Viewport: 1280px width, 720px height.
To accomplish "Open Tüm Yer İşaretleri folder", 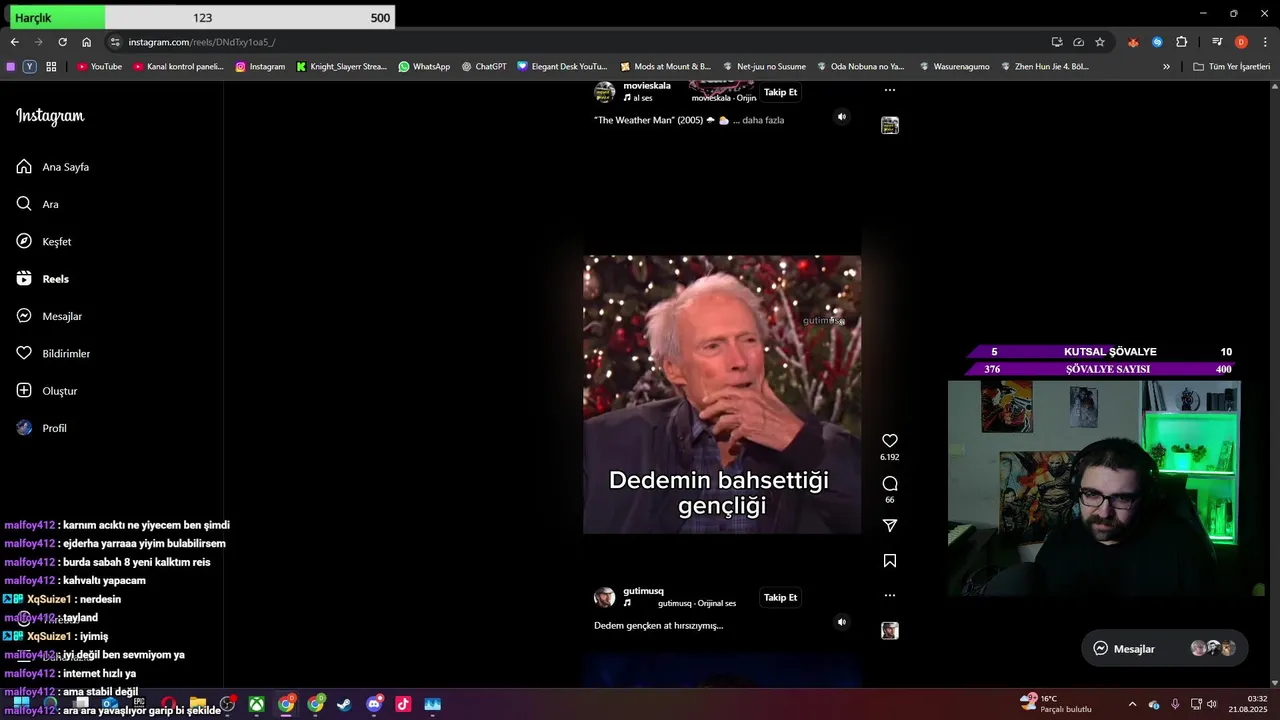I will pos(1232,67).
